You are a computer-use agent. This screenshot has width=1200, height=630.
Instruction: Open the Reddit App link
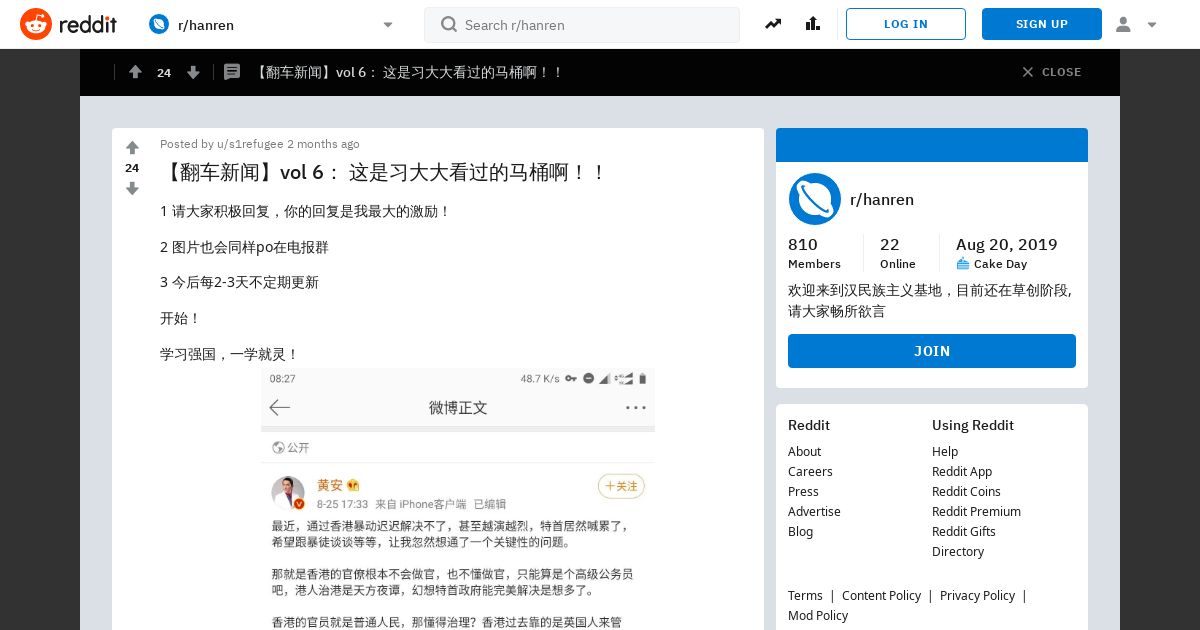[962, 471]
